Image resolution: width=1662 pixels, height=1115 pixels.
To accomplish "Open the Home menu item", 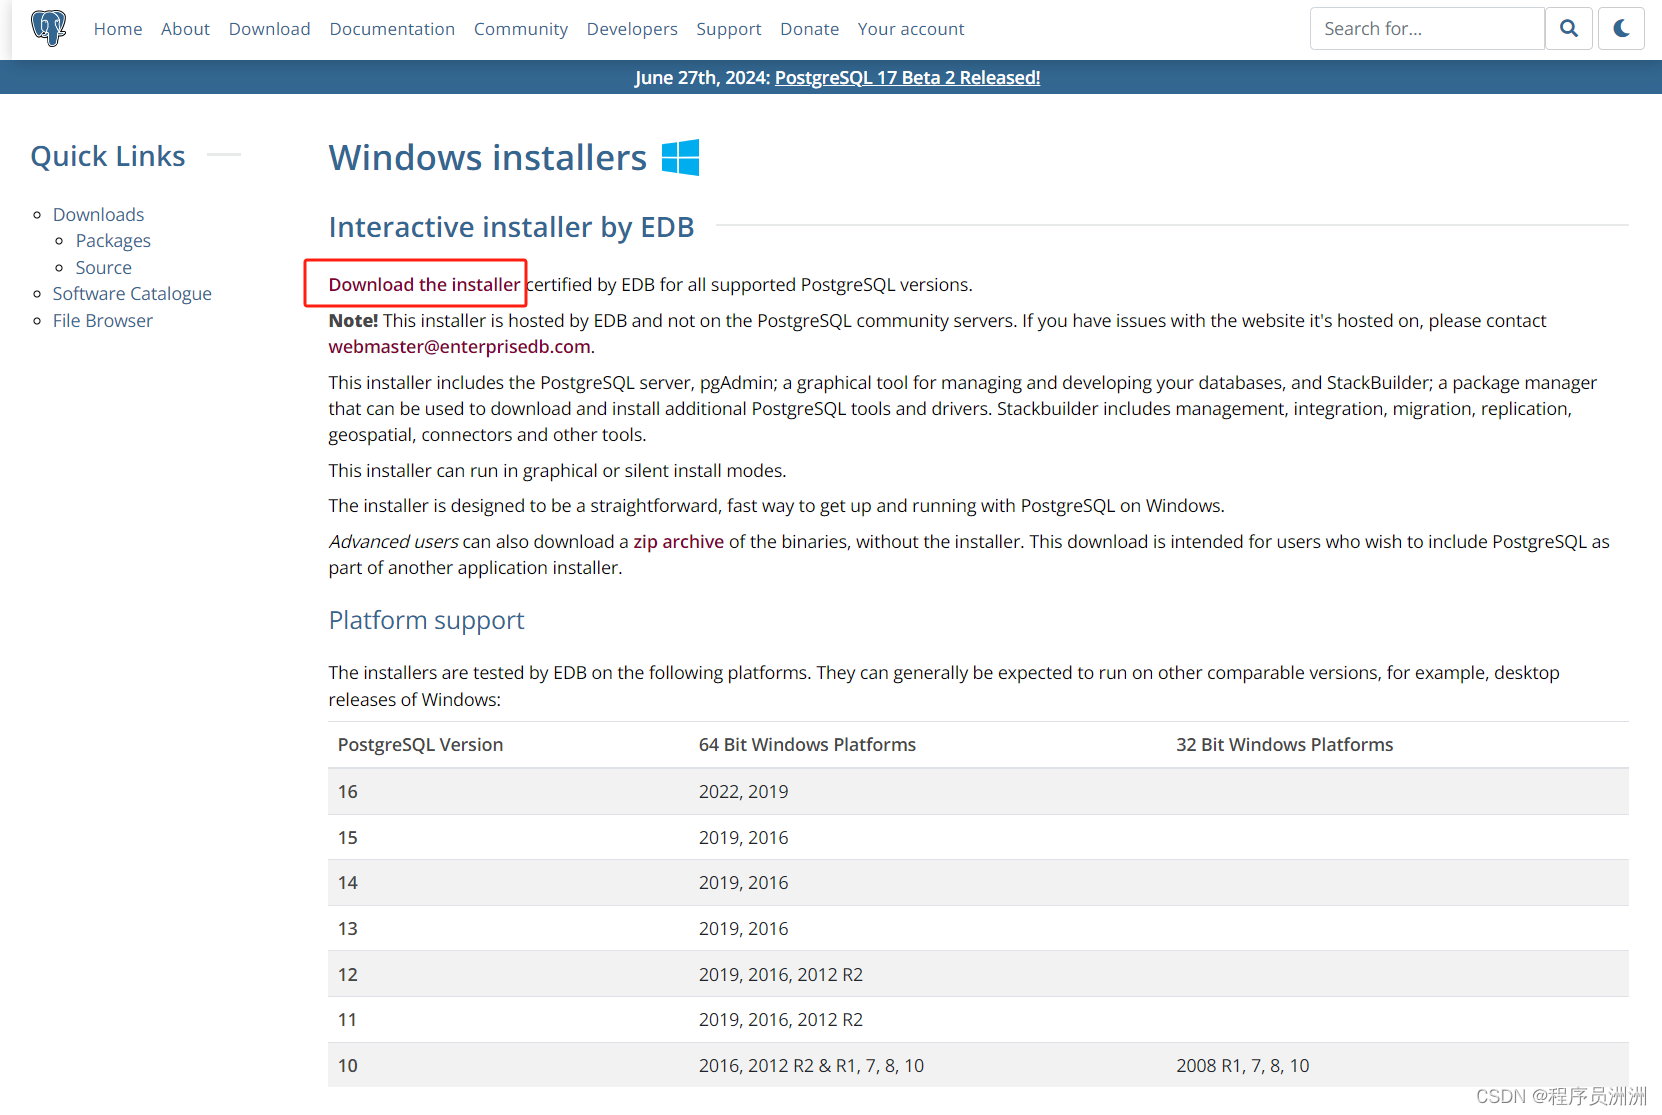I will pyautogui.click(x=118, y=29).
